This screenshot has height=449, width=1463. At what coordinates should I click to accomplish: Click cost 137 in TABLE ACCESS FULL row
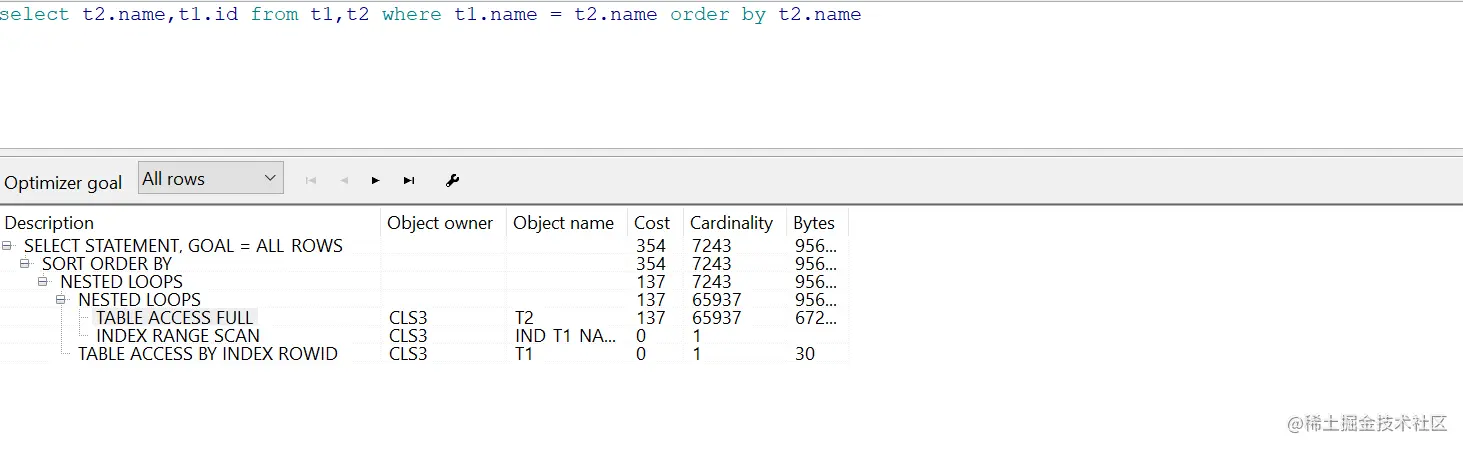tap(650, 317)
